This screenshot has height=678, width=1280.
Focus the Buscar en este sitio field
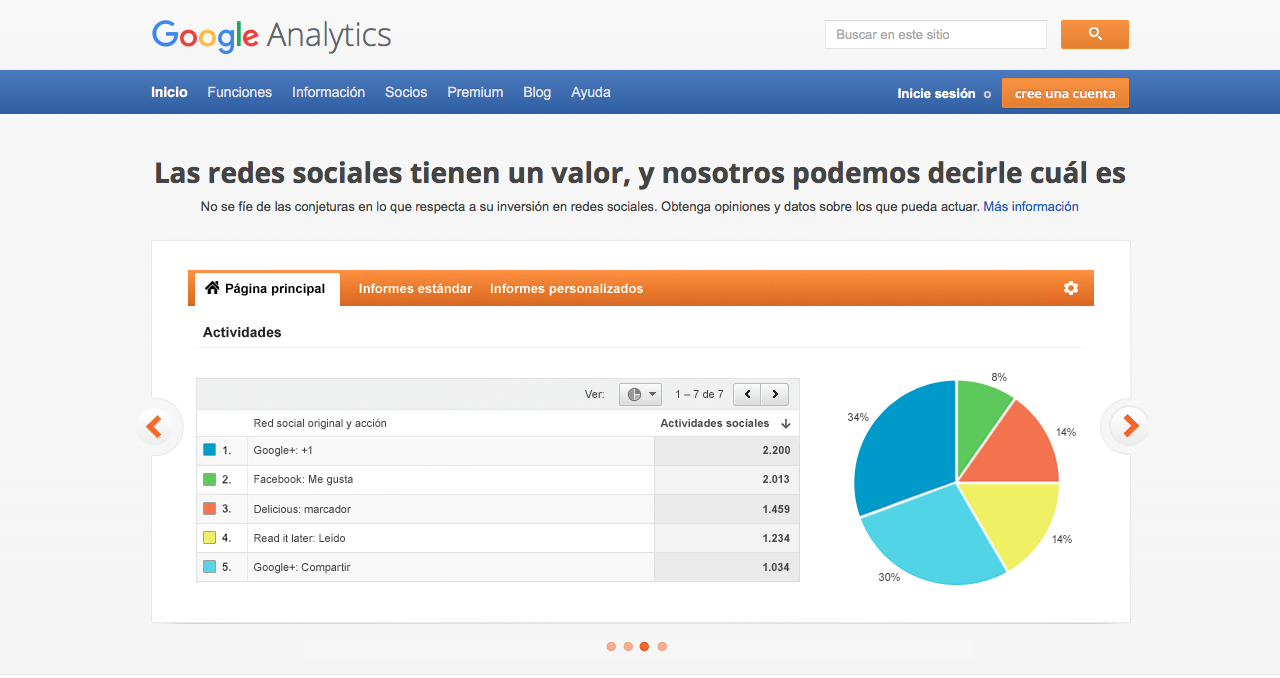coord(936,34)
